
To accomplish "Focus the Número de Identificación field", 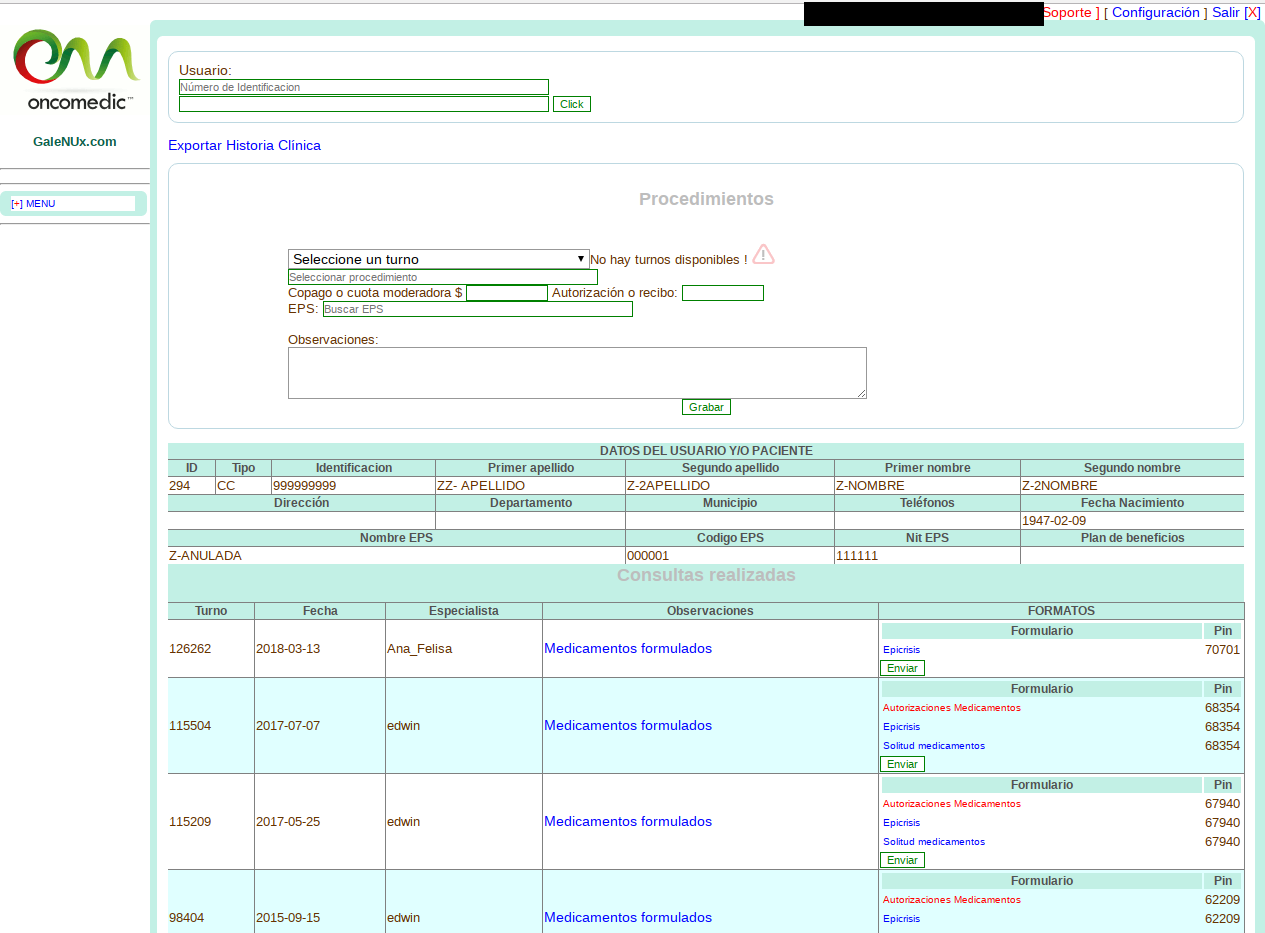I will pyautogui.click(x=363, y=87).
